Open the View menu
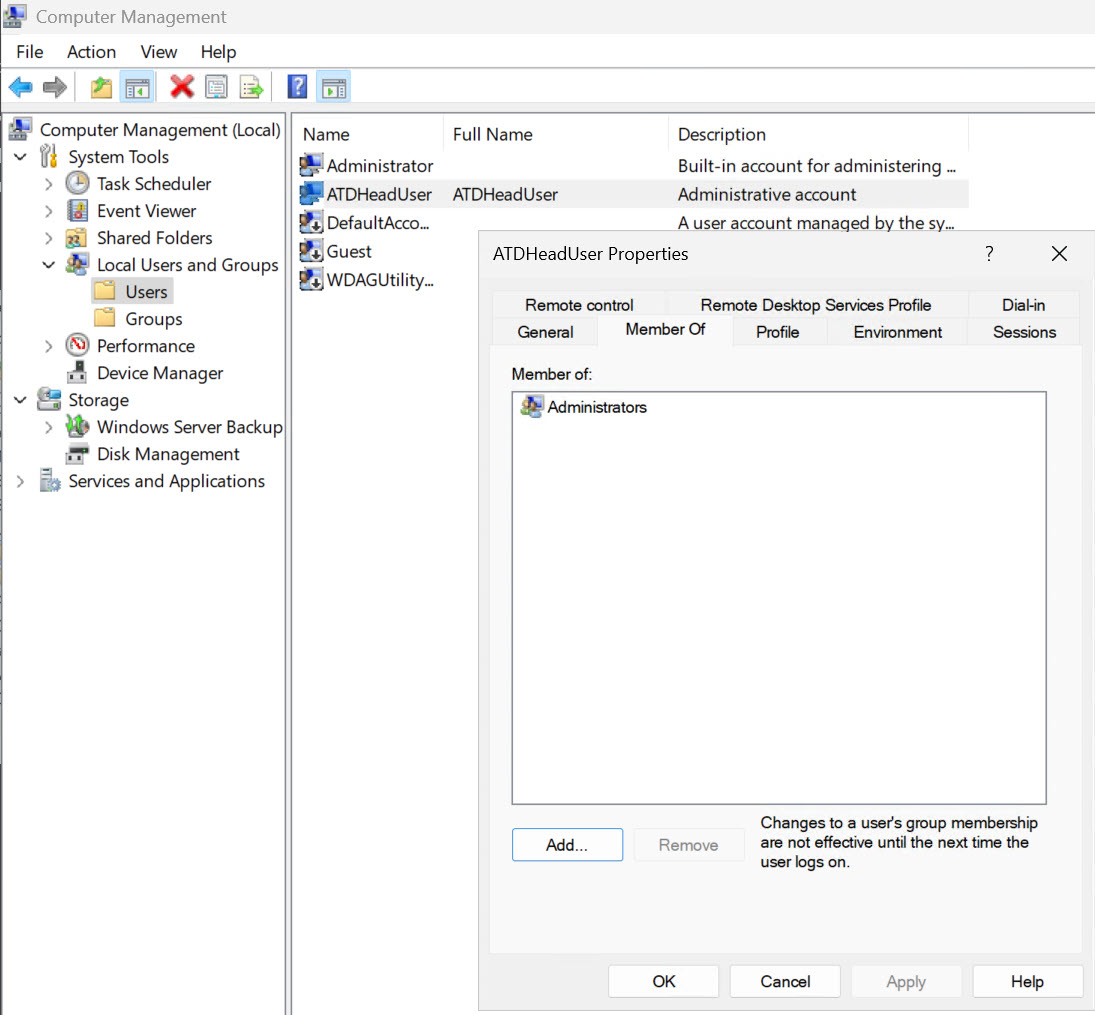1095x1015 pixels. point(159,52)
